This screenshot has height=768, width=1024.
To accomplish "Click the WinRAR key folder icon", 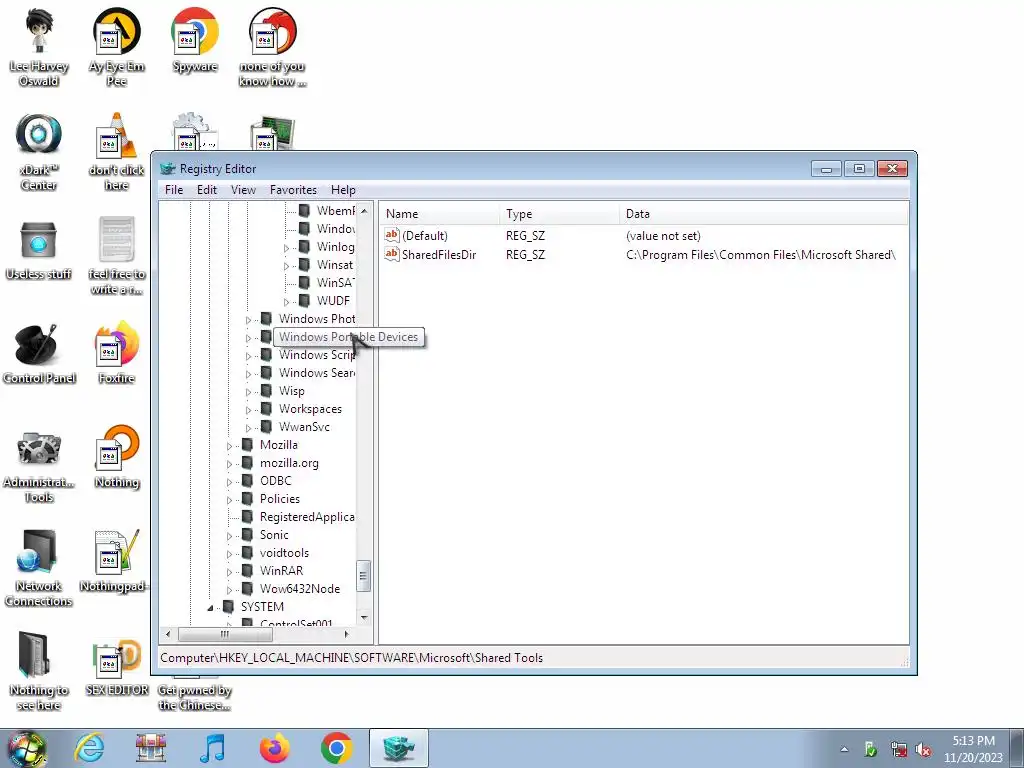I will click(247, 571).
